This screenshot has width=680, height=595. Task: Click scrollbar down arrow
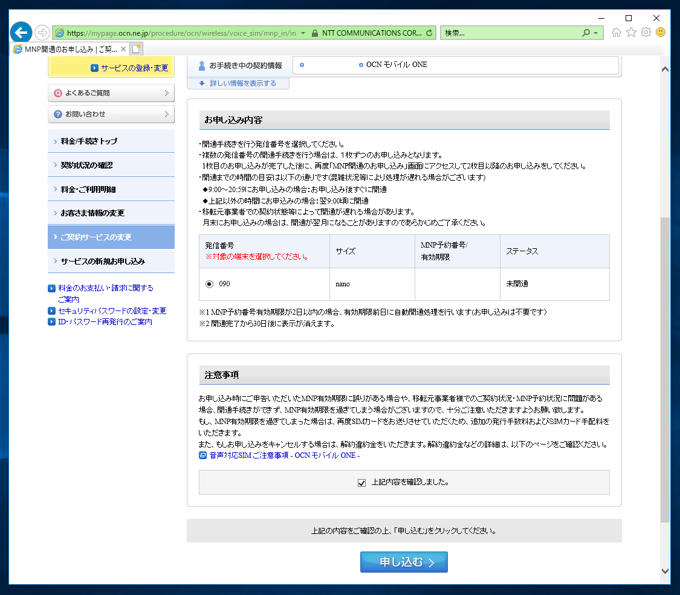(664, 571)
